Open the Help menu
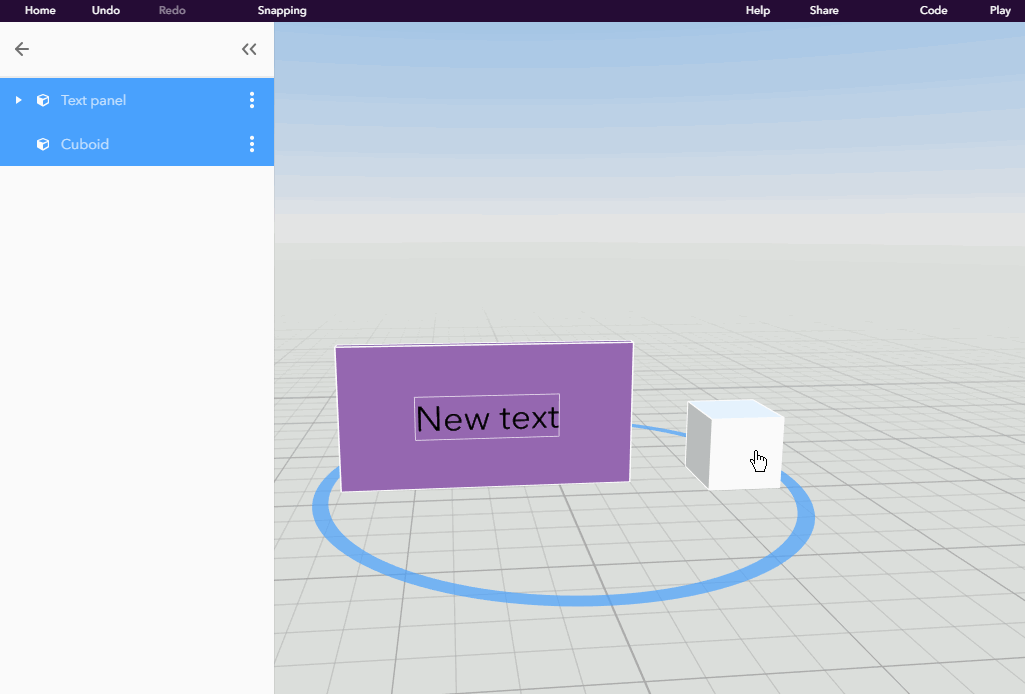 click(758, 10)
